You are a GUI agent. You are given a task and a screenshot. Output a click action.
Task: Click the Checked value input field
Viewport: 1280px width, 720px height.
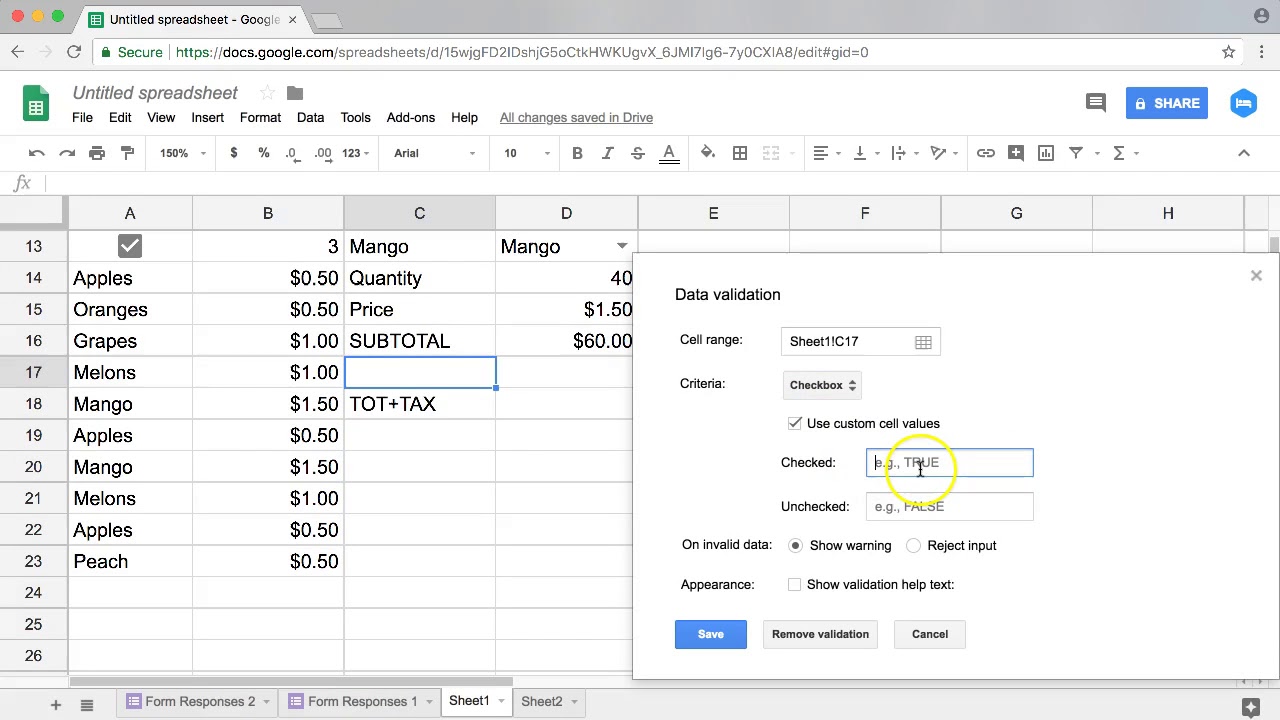click(x=950, y=463)
